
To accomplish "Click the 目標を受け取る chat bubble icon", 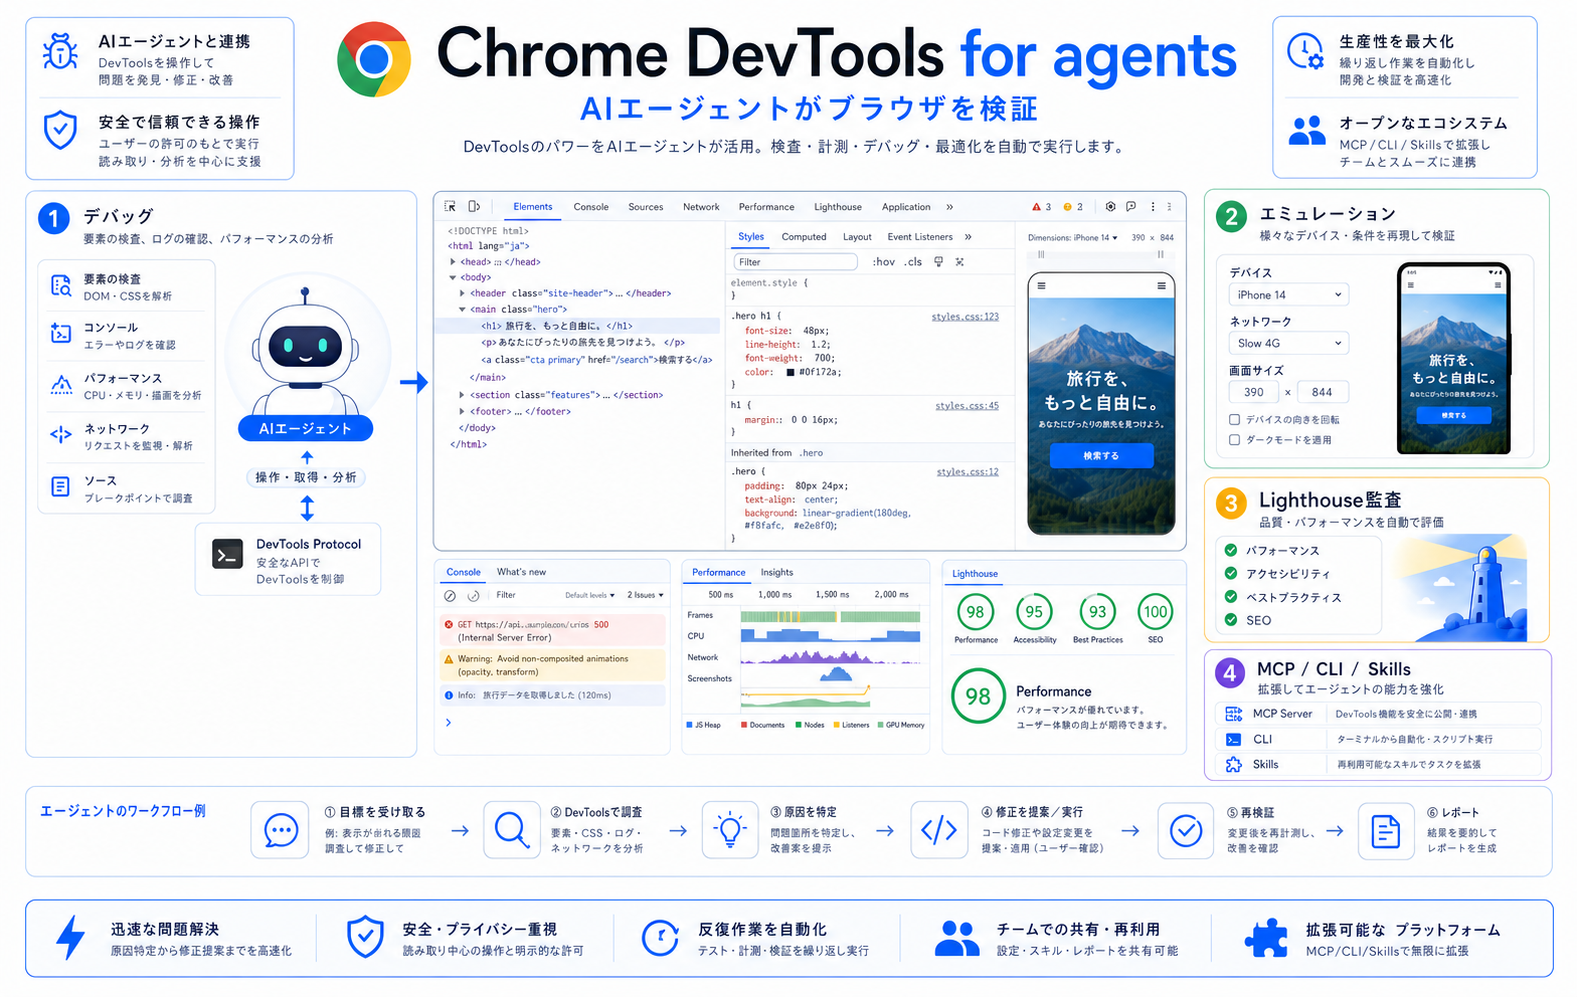I will click(281, 830).
